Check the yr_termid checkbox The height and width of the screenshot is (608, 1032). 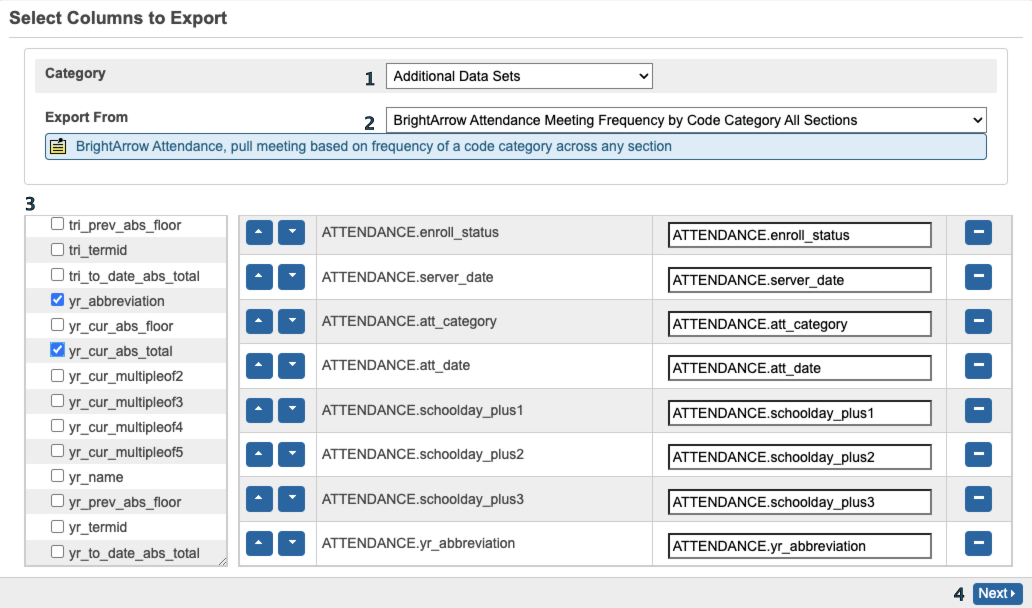click(57, 526)
